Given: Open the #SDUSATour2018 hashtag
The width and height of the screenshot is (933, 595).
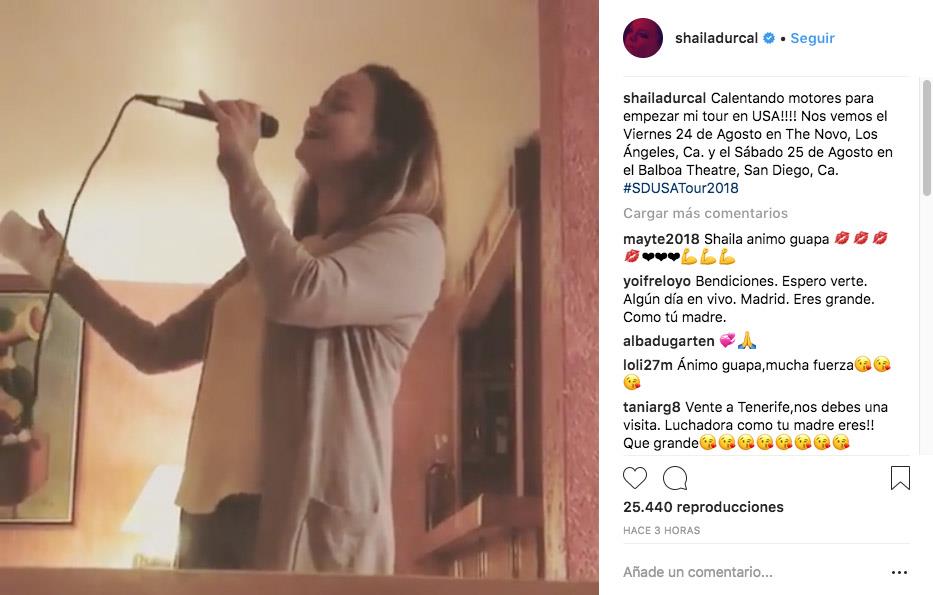Looking at the screenshot, I should pos(680,188).
